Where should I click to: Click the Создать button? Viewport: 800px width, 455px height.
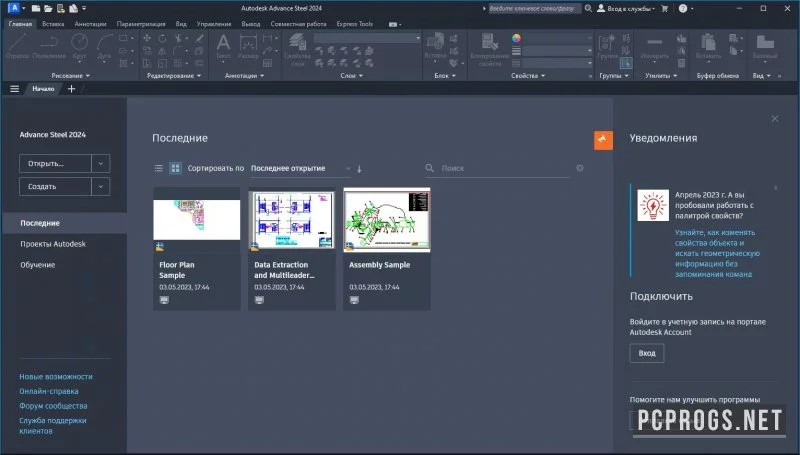(55, 187)
